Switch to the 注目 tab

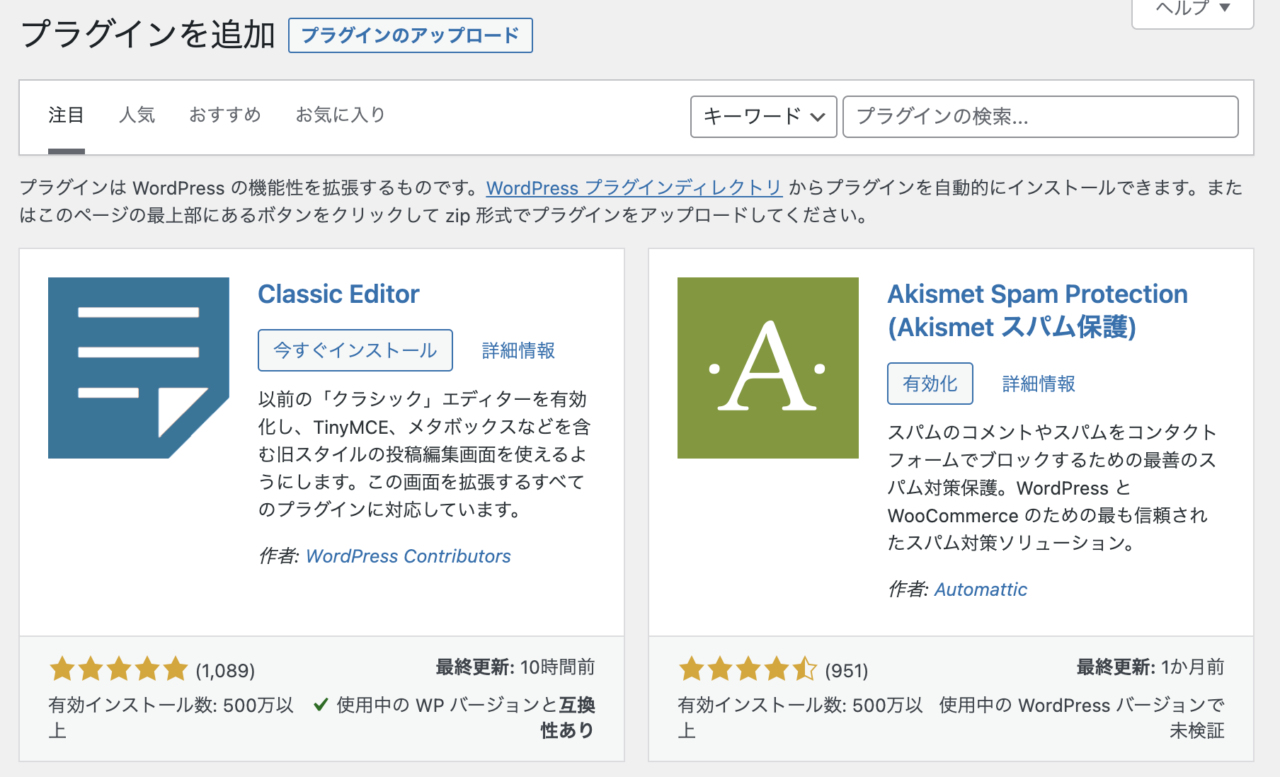pyautogui.click(x=66, y=115)
